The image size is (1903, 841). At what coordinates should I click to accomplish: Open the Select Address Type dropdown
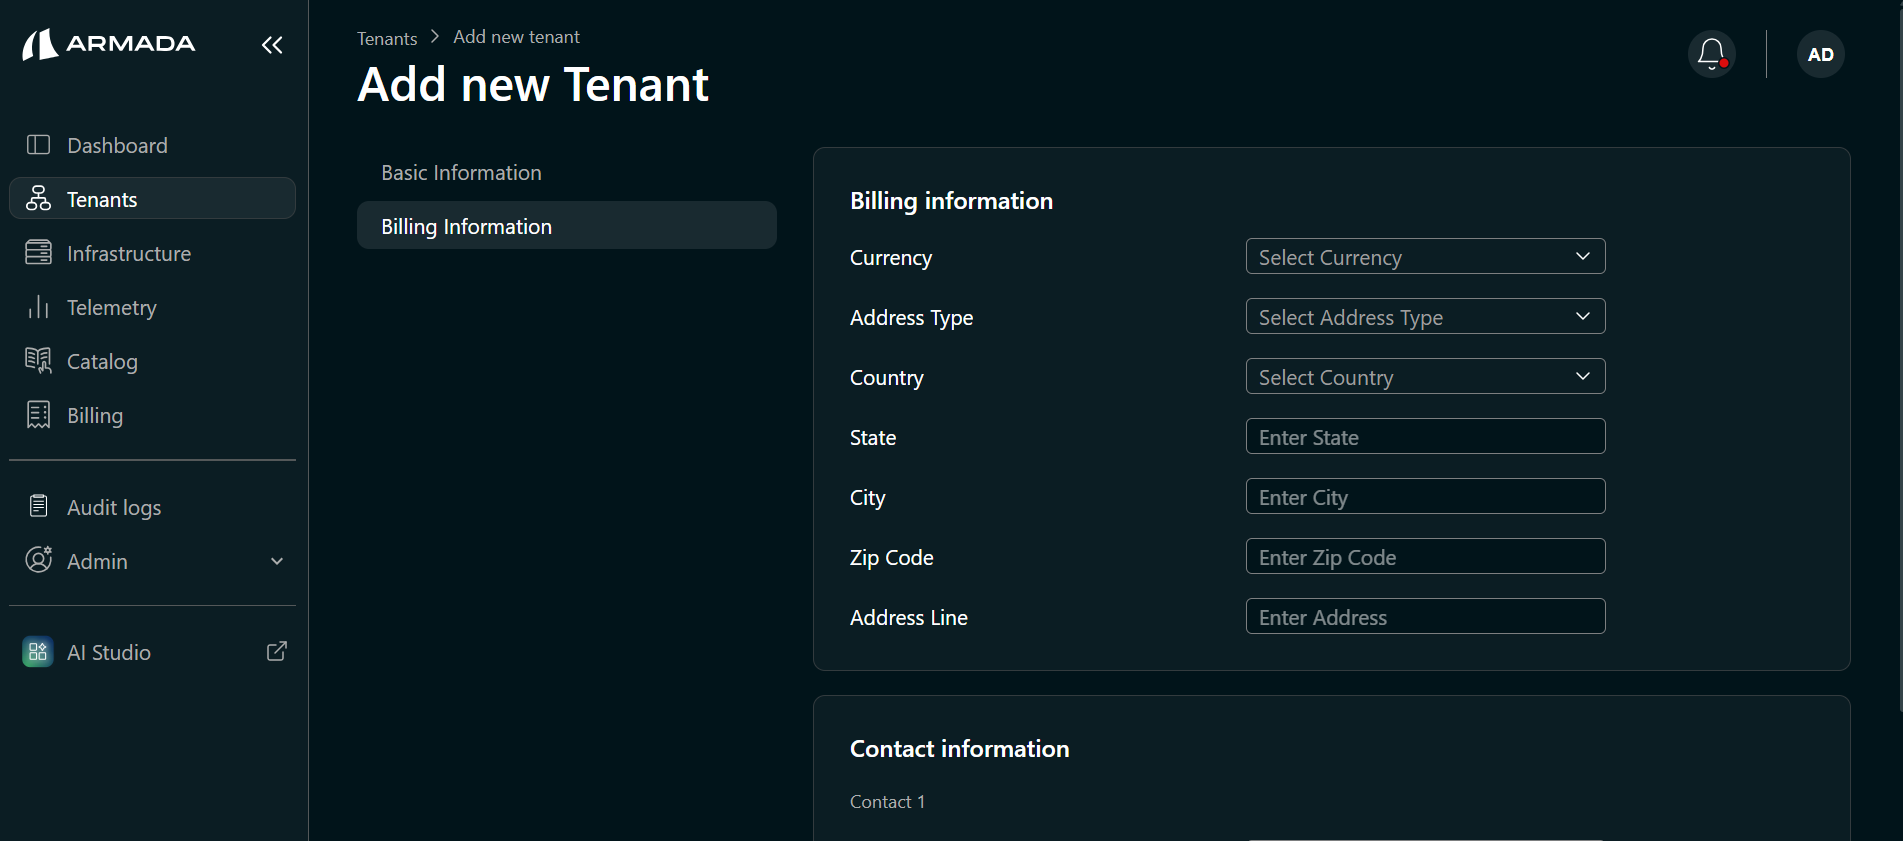[x=1425, y=317]
